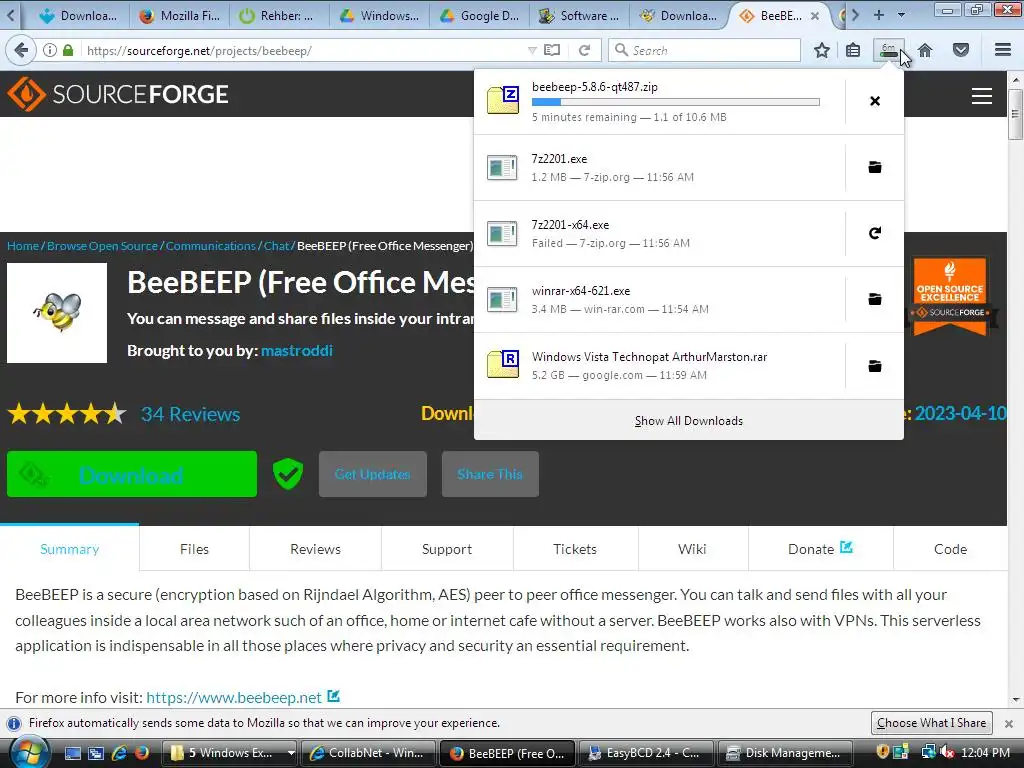
Task: Toggle Reader View in address bar
Action: click(x=552, y=50)
